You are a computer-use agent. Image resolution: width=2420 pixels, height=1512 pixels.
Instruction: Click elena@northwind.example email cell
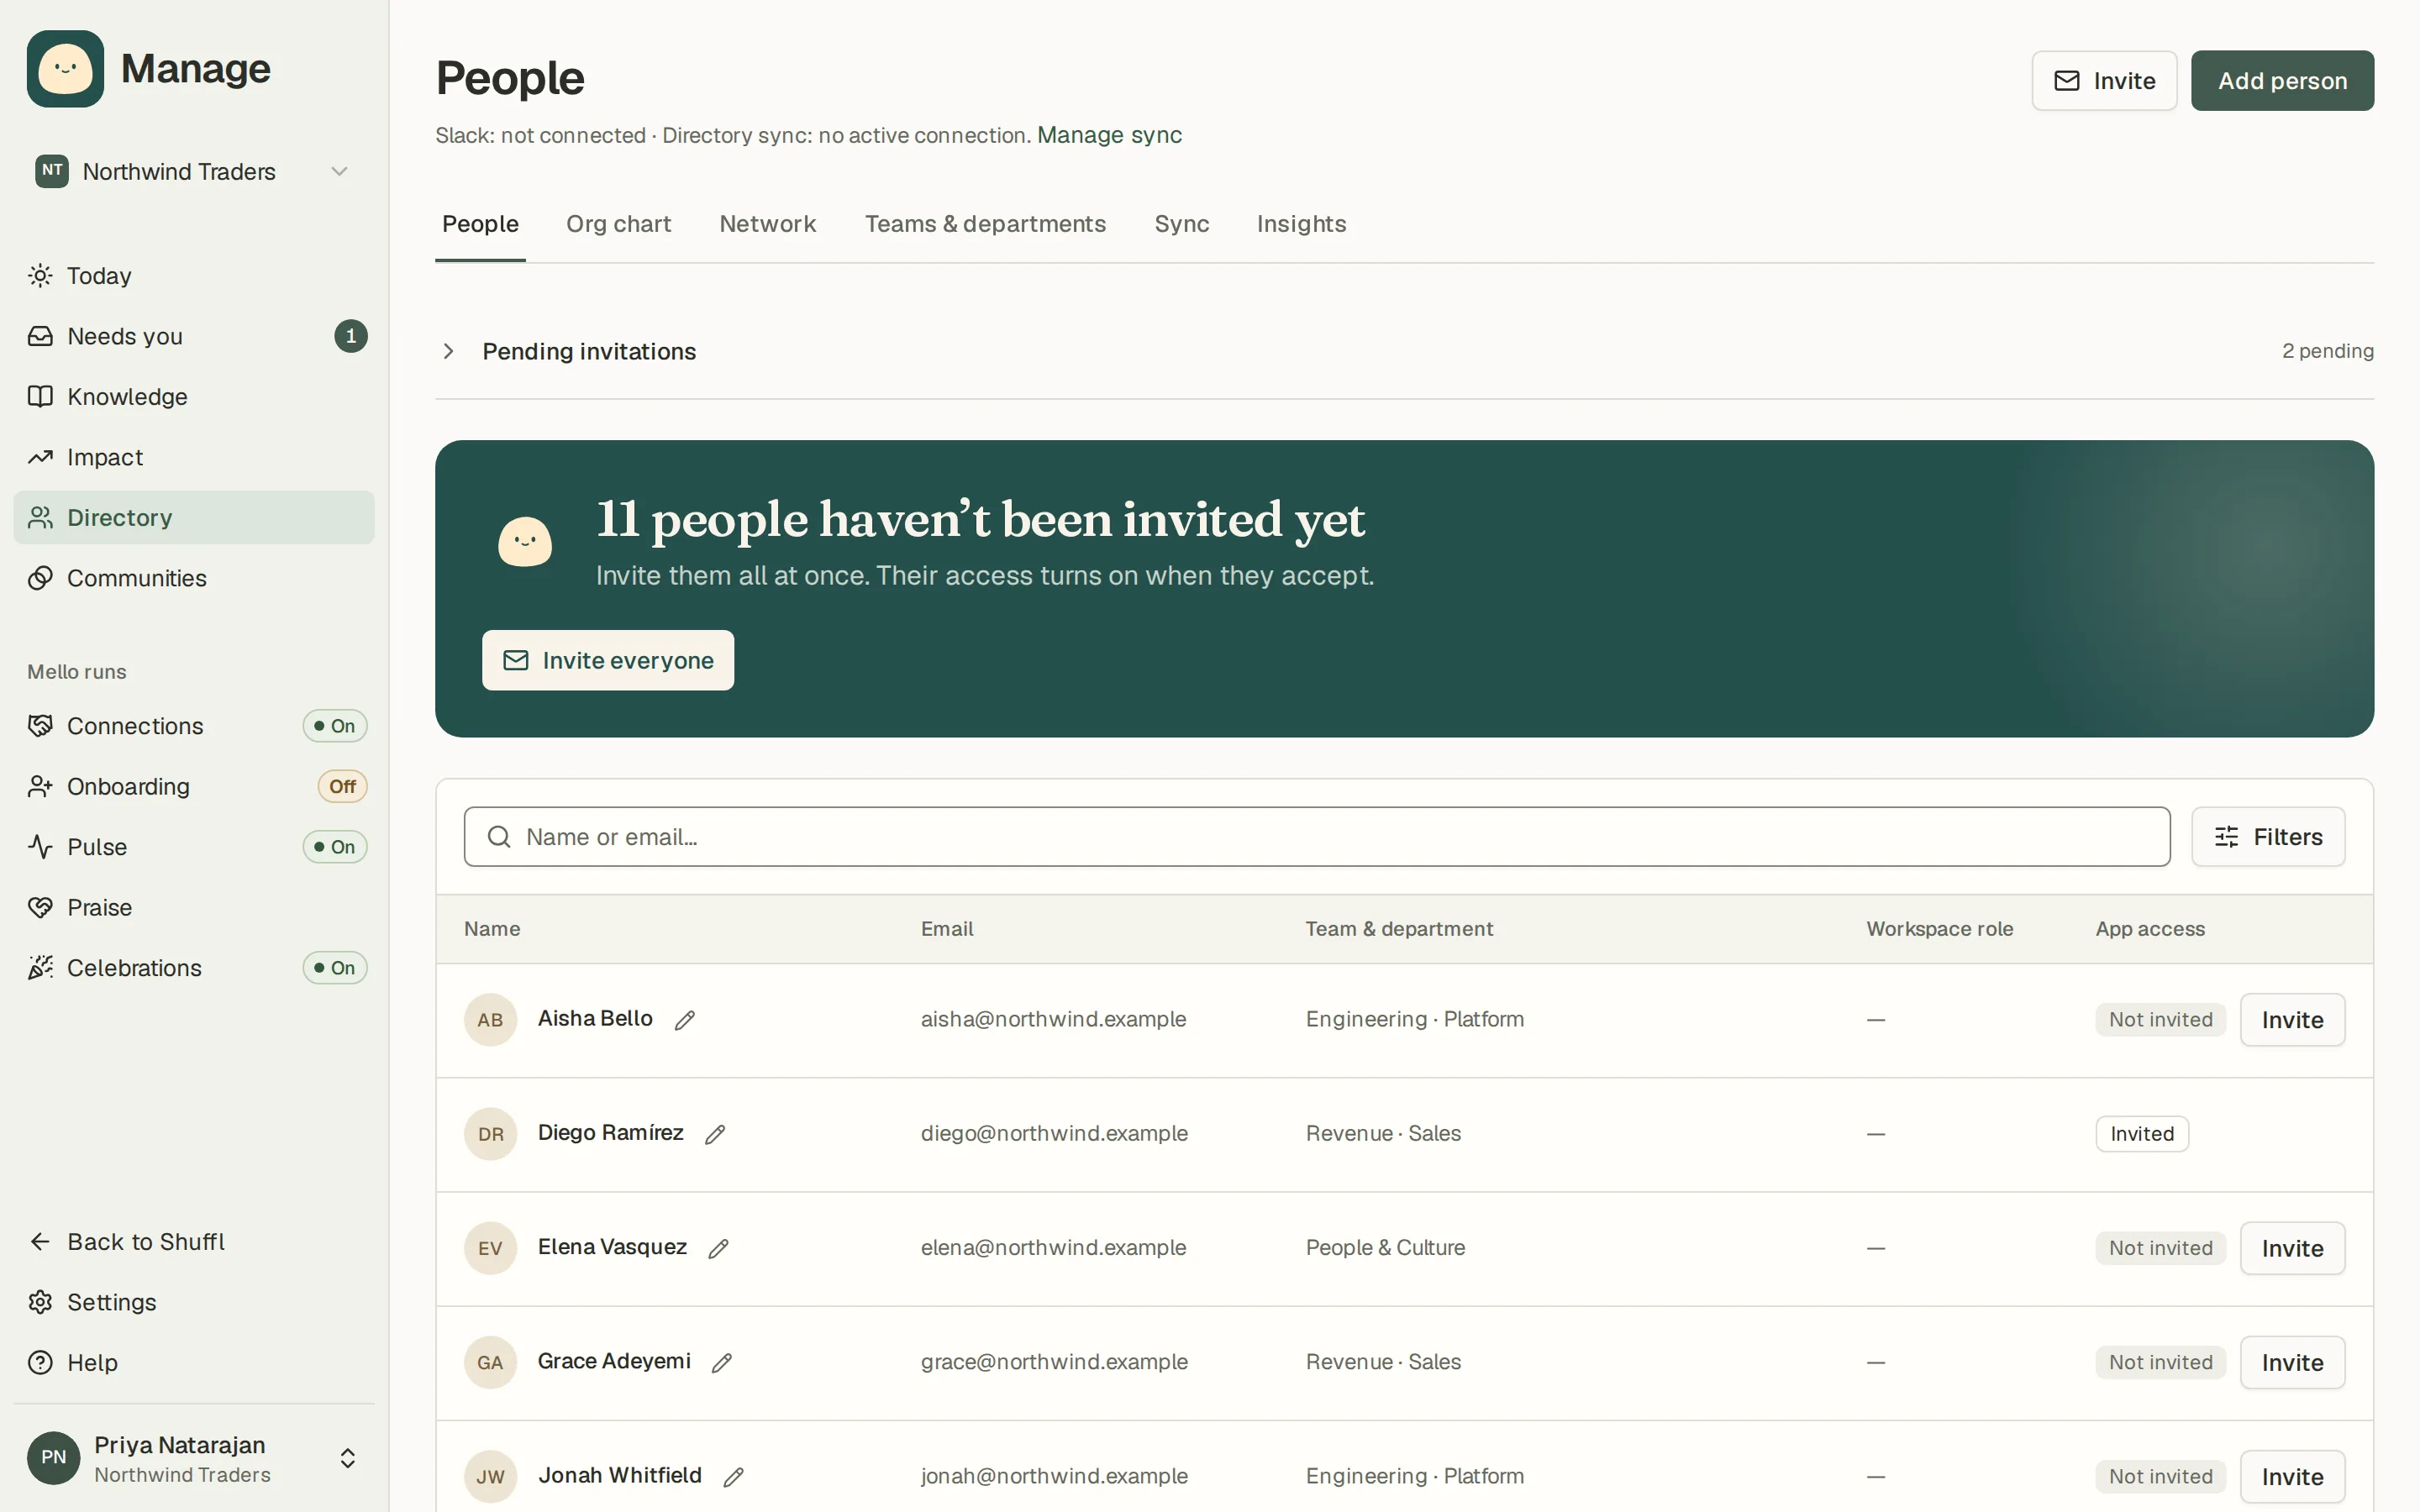[1053, 1248]
